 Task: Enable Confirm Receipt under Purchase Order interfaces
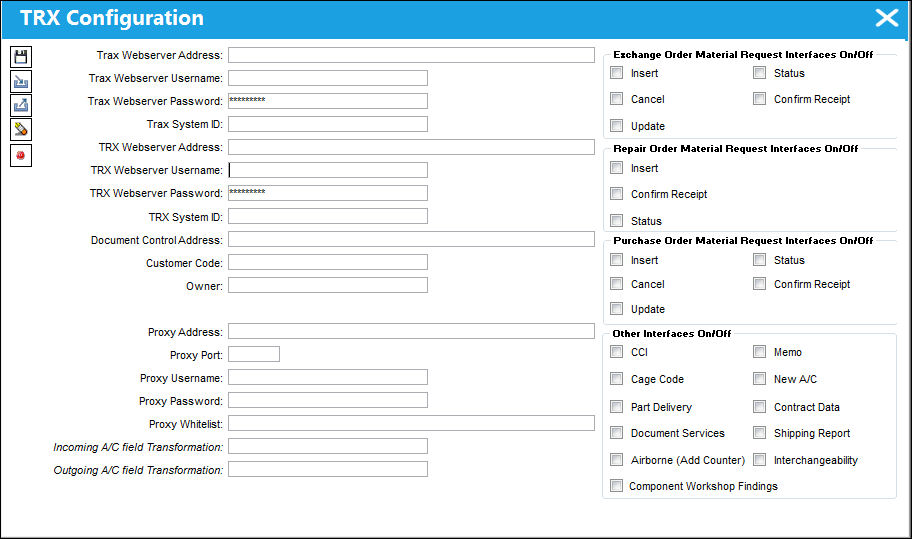760,284
